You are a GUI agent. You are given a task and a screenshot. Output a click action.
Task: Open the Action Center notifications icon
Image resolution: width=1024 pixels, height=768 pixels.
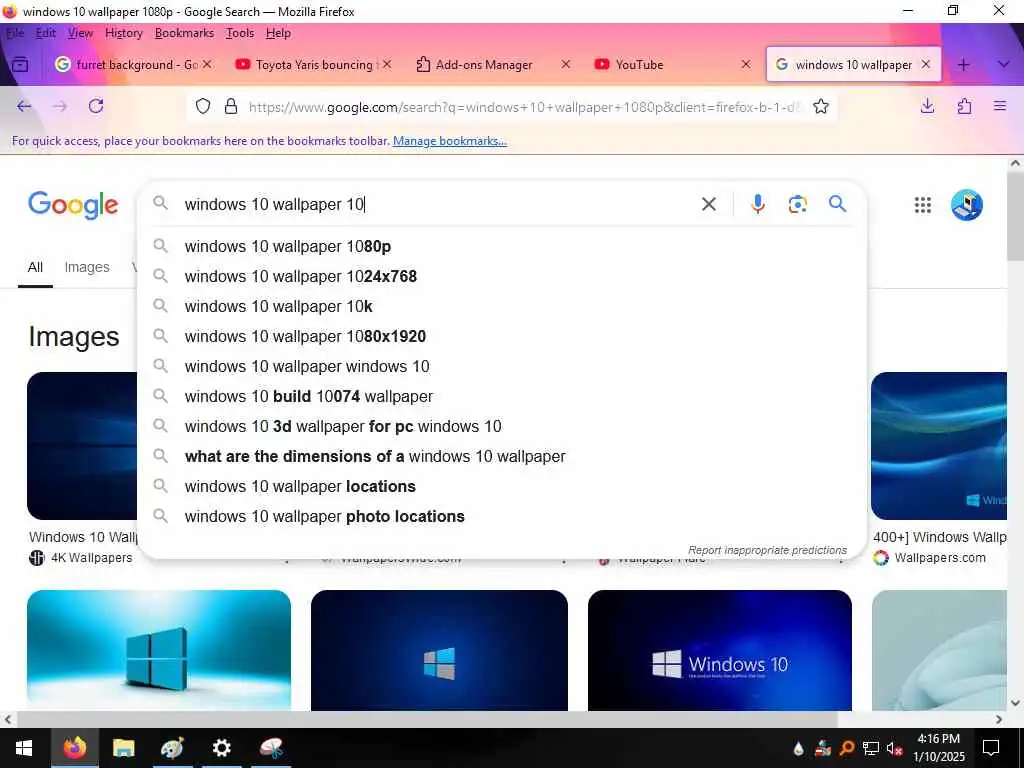tap(991, 748)
